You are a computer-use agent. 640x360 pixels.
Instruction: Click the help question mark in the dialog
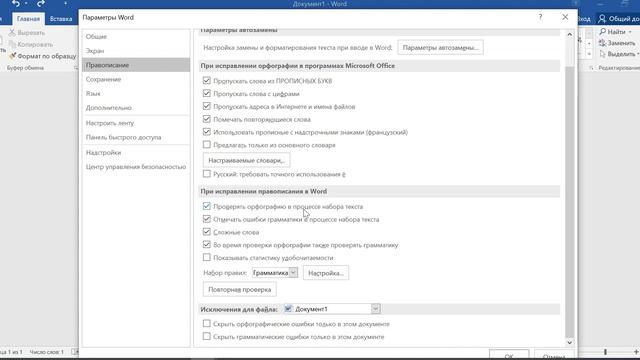pos(540,17)
